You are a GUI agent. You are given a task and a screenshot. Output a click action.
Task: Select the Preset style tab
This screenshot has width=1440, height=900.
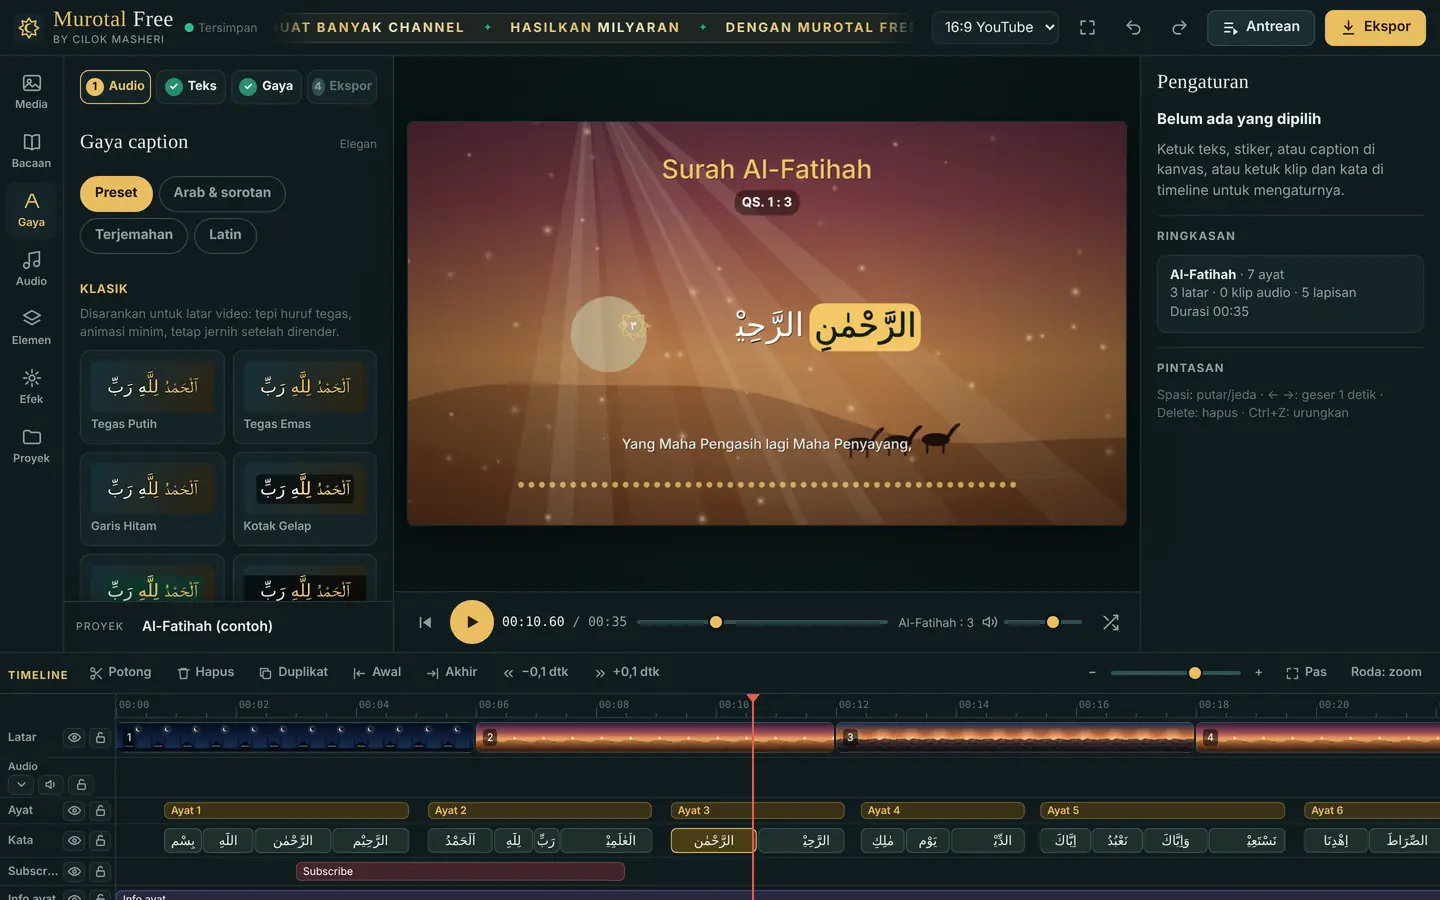(116, 193)
